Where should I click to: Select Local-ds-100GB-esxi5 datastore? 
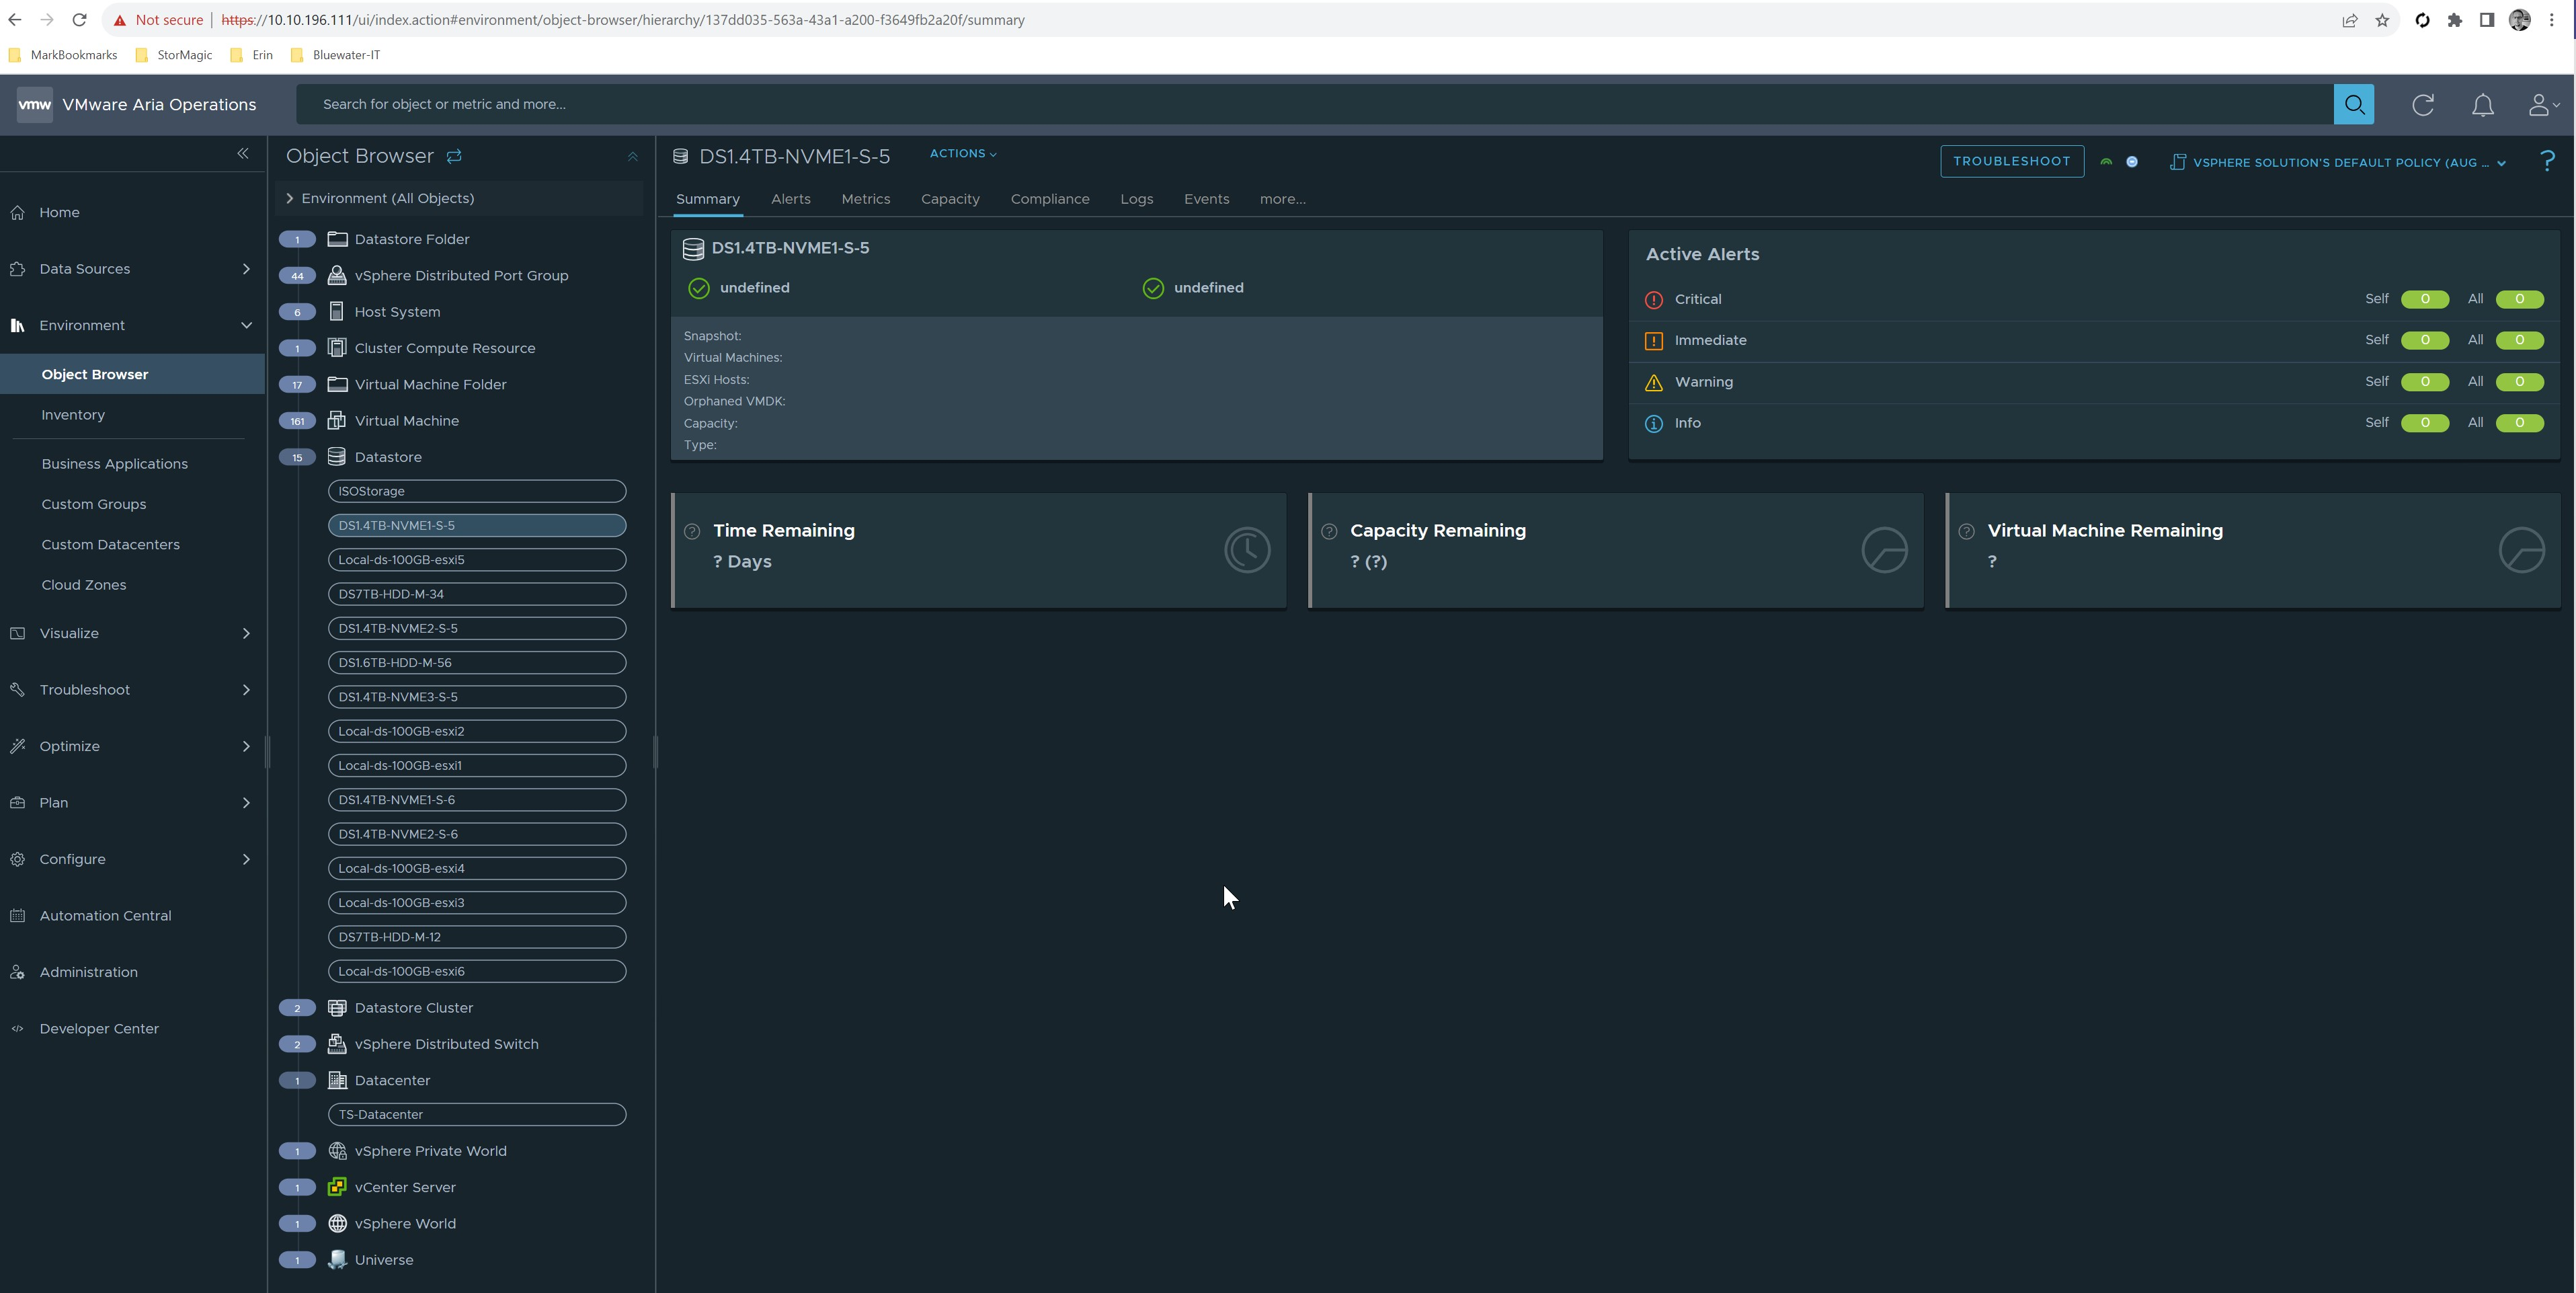477,560
